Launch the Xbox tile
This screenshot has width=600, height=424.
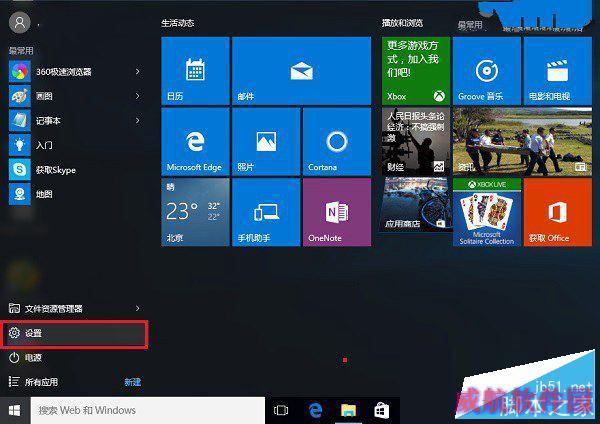tap(416, 70)
